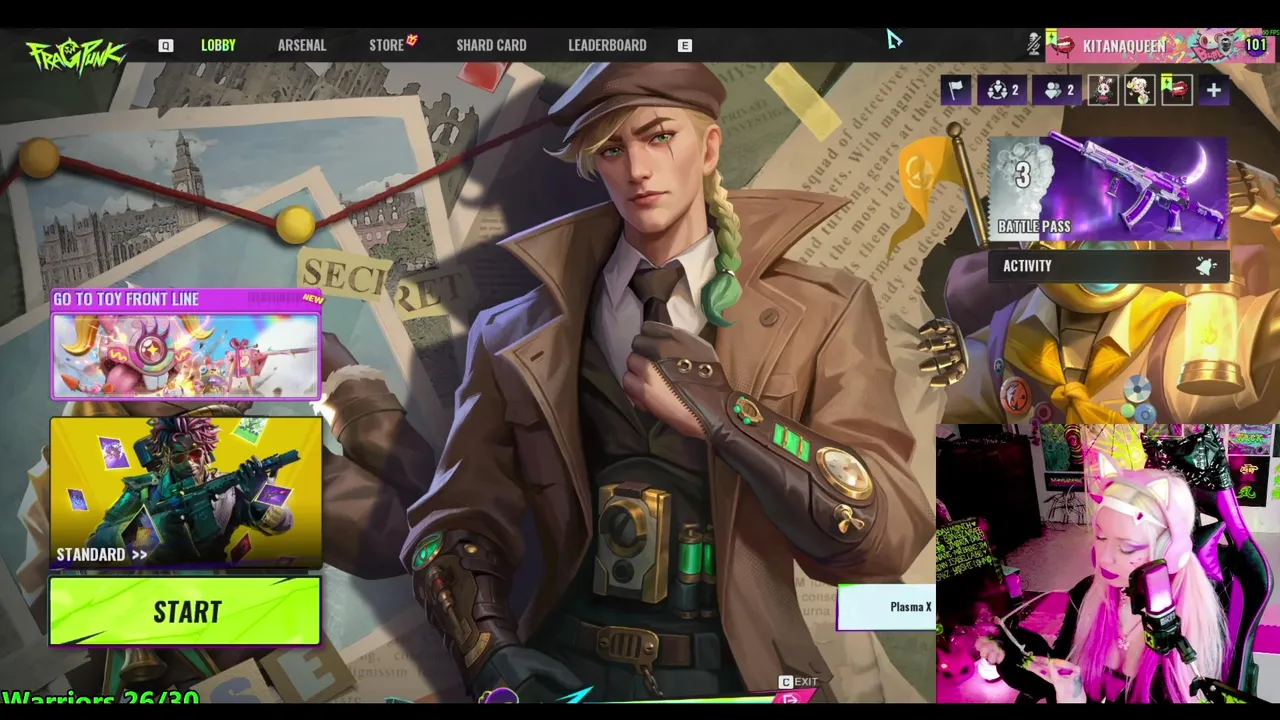Click the plus button to invite player
Viewport: 1280px width, 720px height.
coord(1213,91)
